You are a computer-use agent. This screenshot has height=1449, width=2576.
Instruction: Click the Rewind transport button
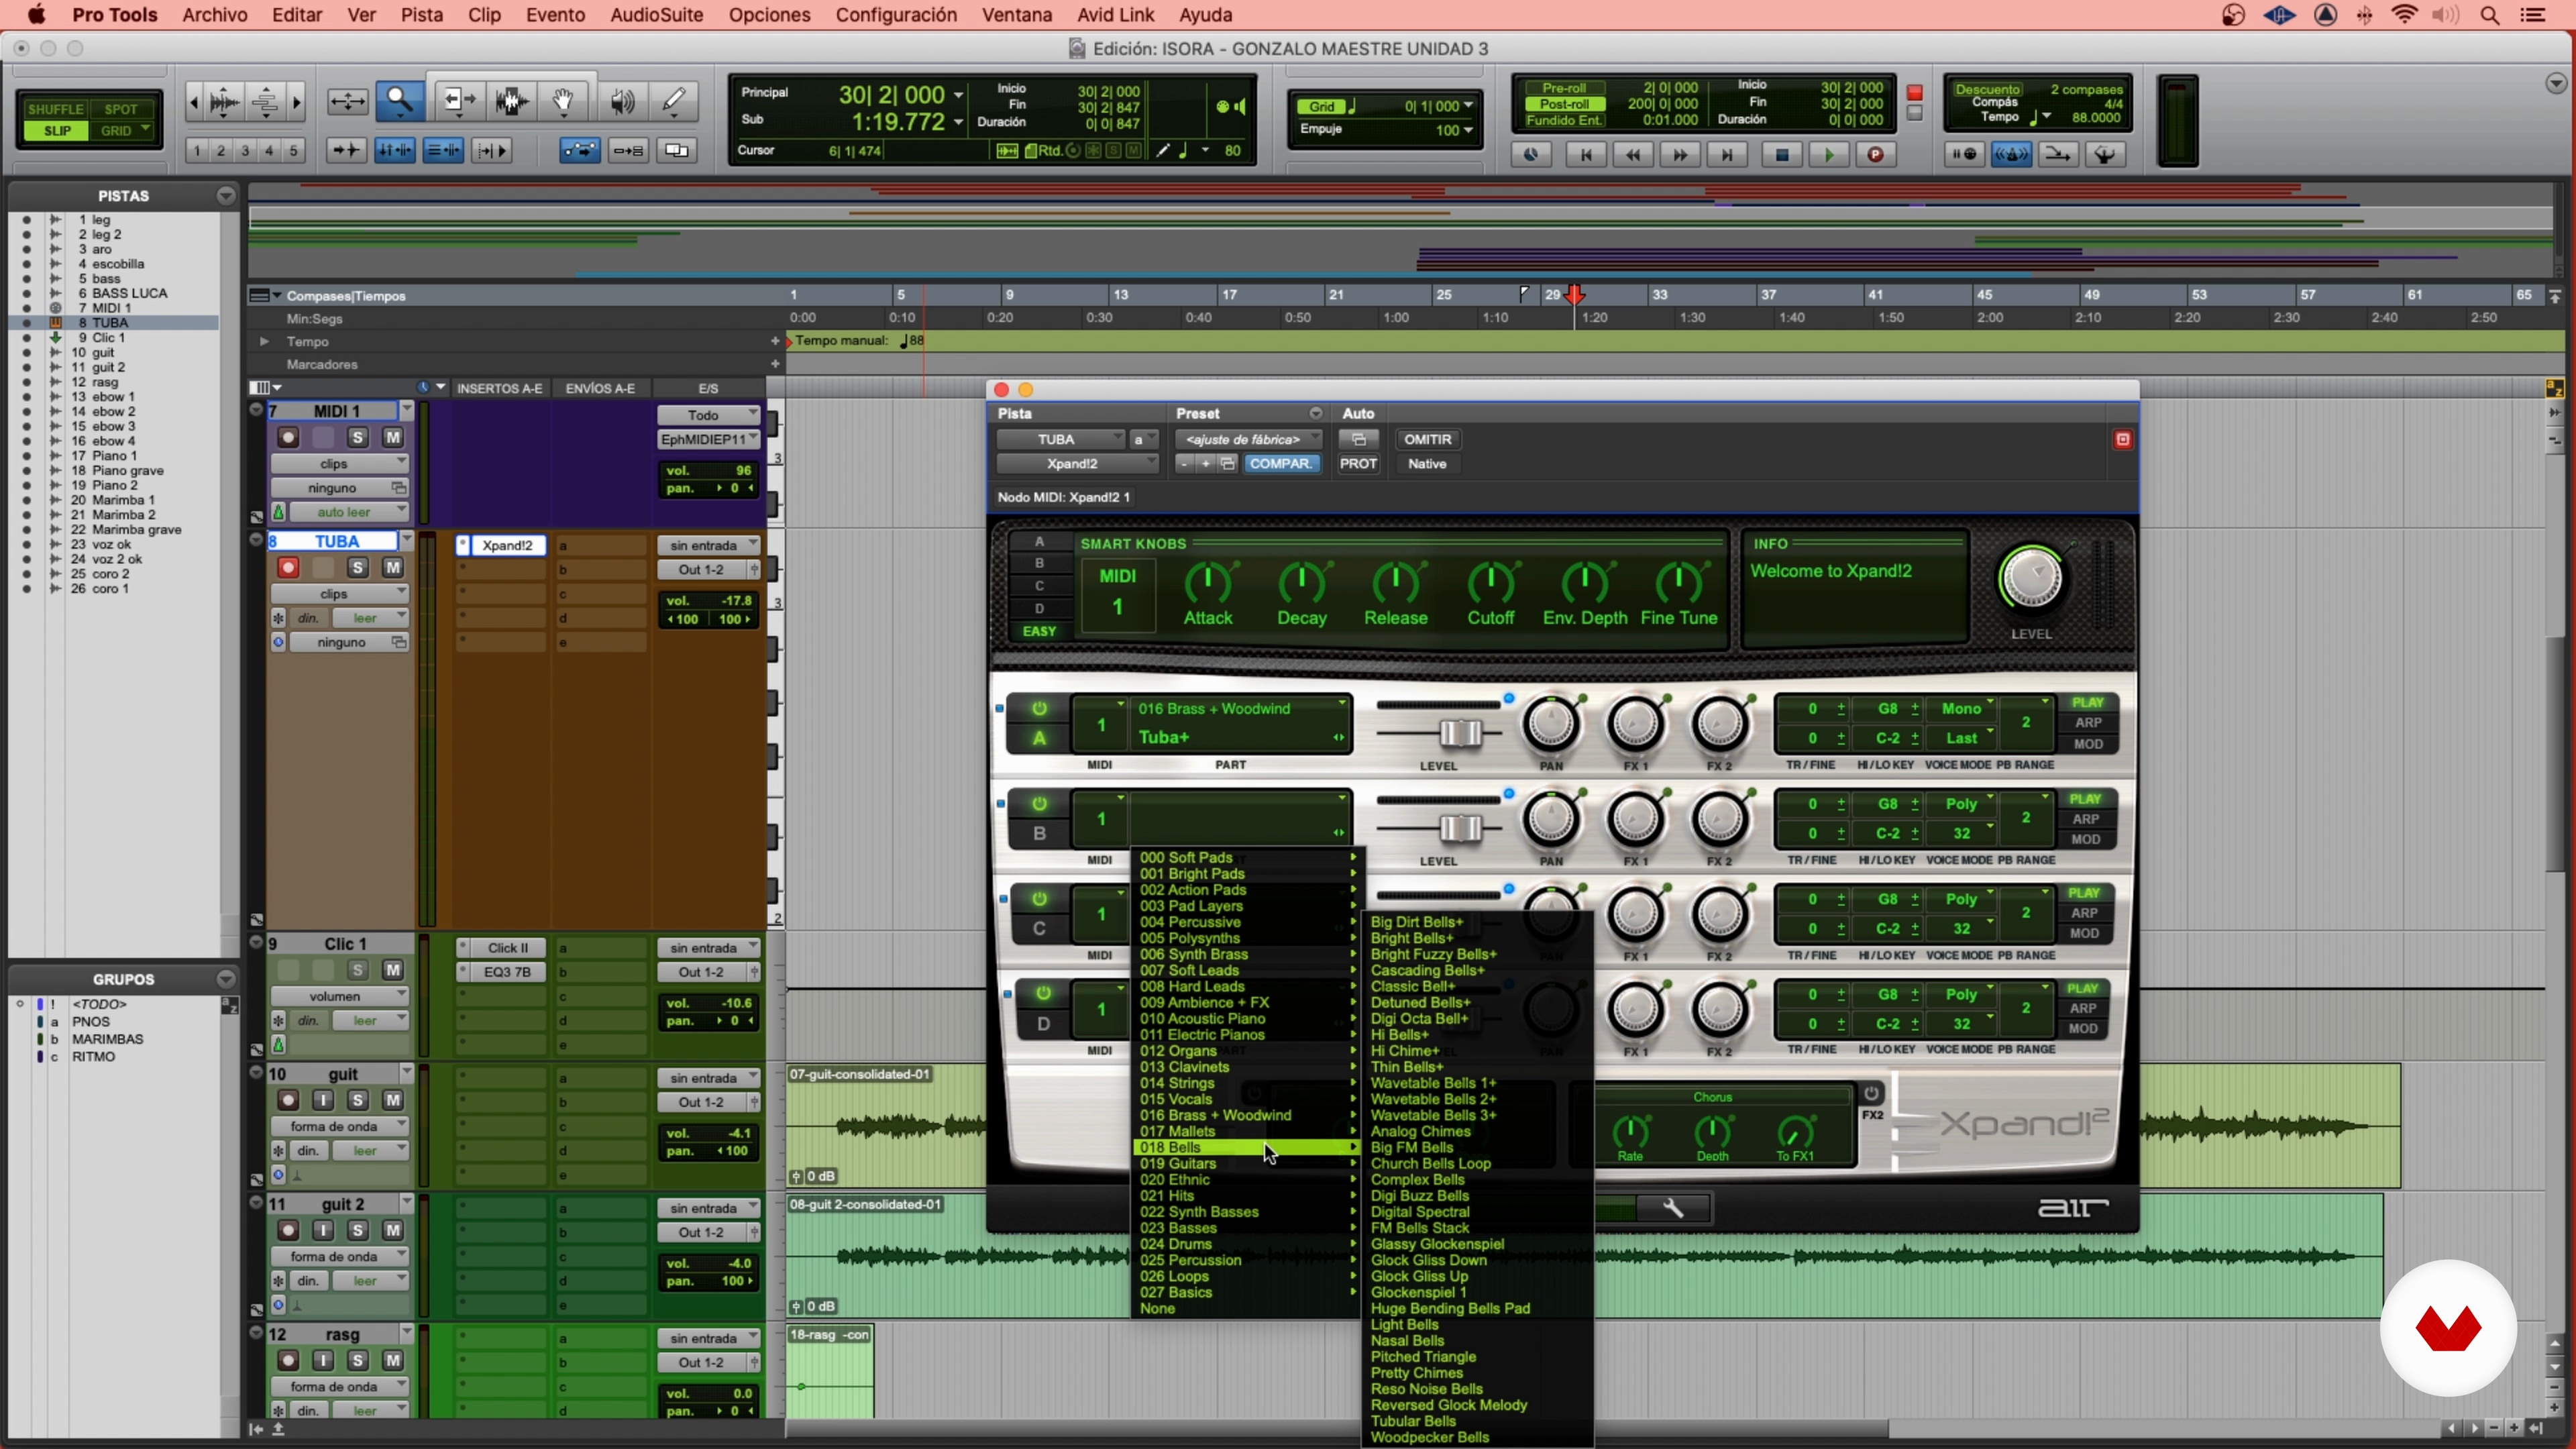[1633, 155]
